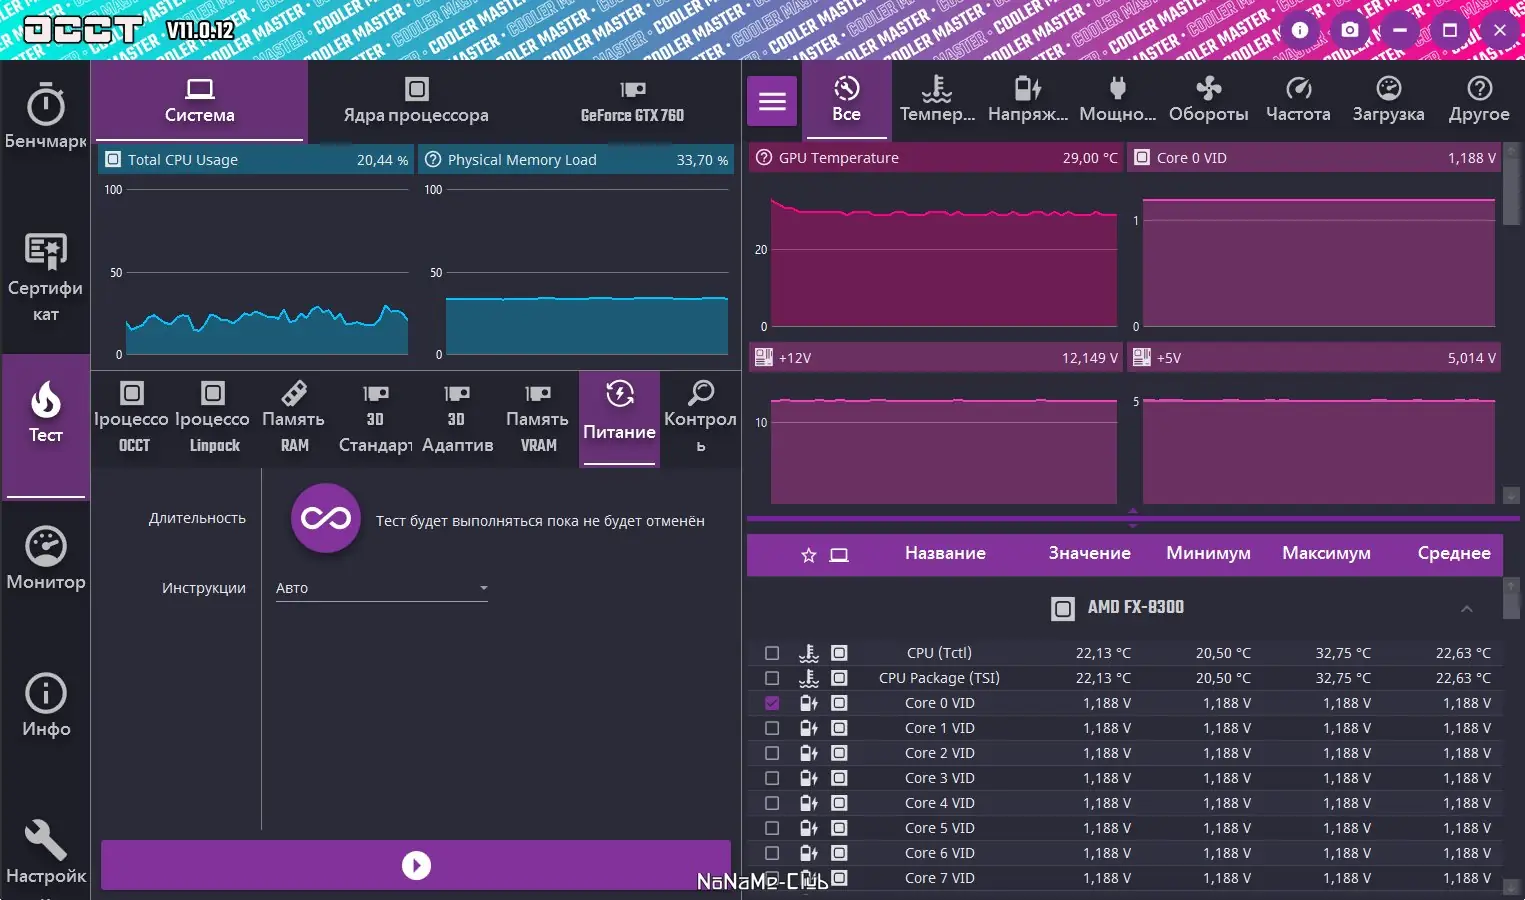Open the Сертификат section in sidebar
Screen dimensions: 1525x900
pos(45,277)
